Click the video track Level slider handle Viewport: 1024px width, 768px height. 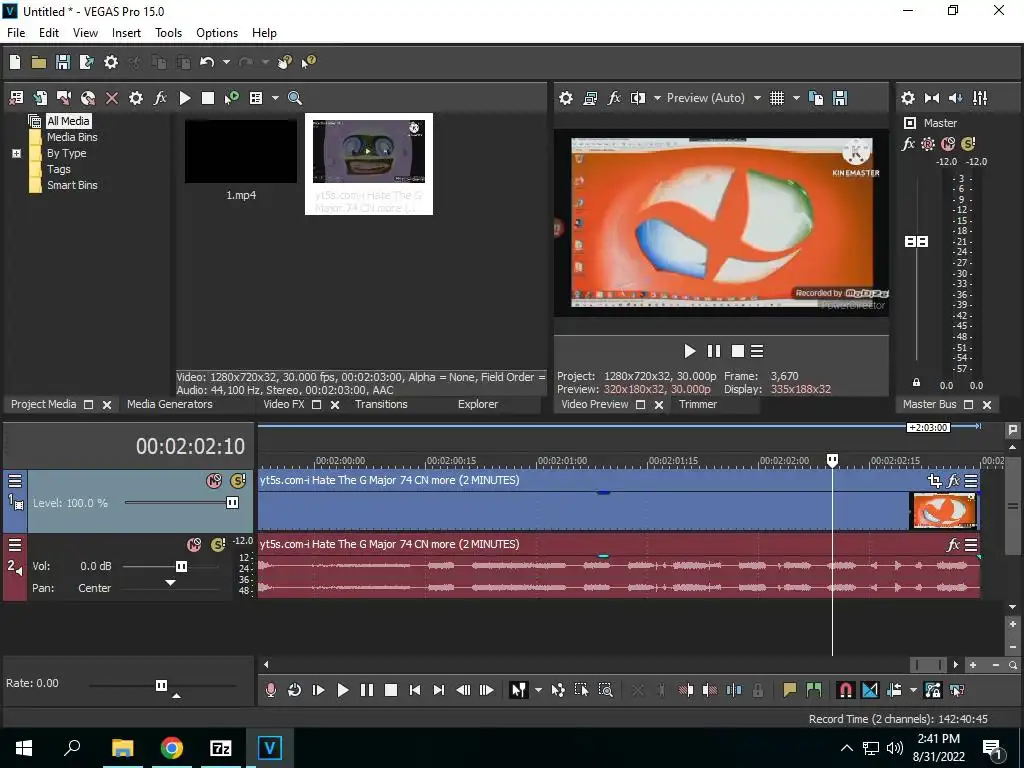pos(232,503)
